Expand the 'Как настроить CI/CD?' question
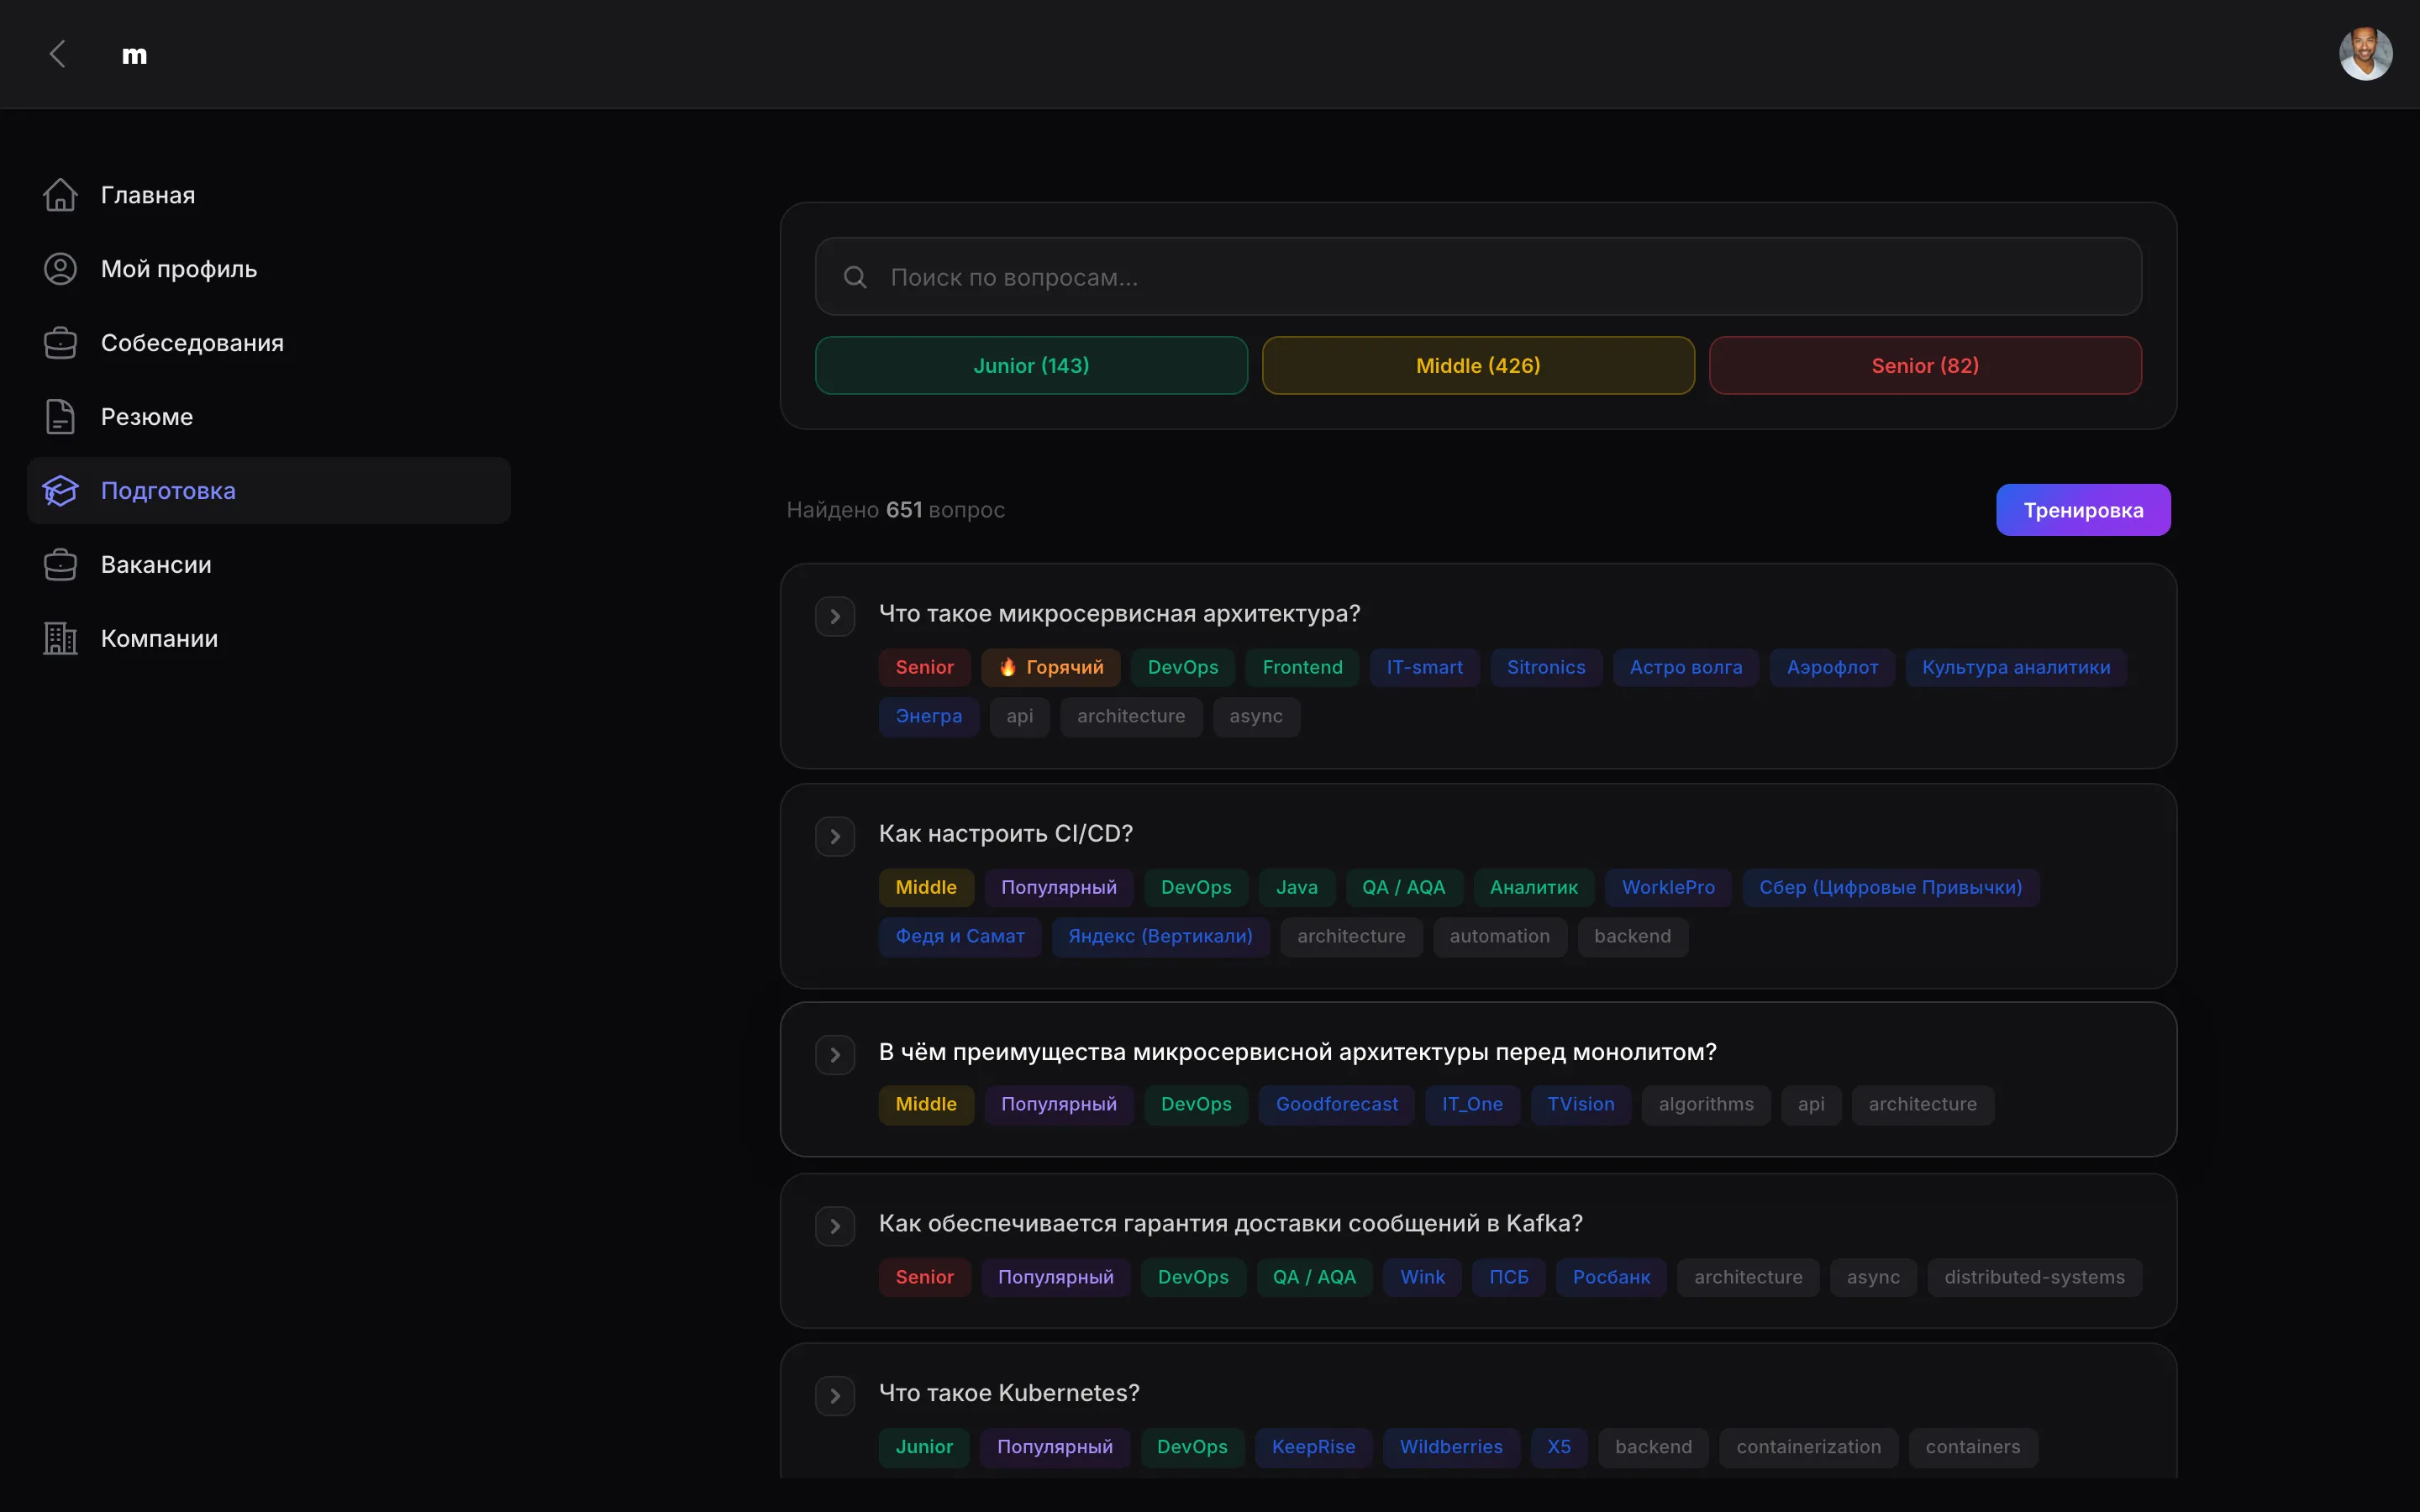The image size is (2420, 1512). click(834, 837)
